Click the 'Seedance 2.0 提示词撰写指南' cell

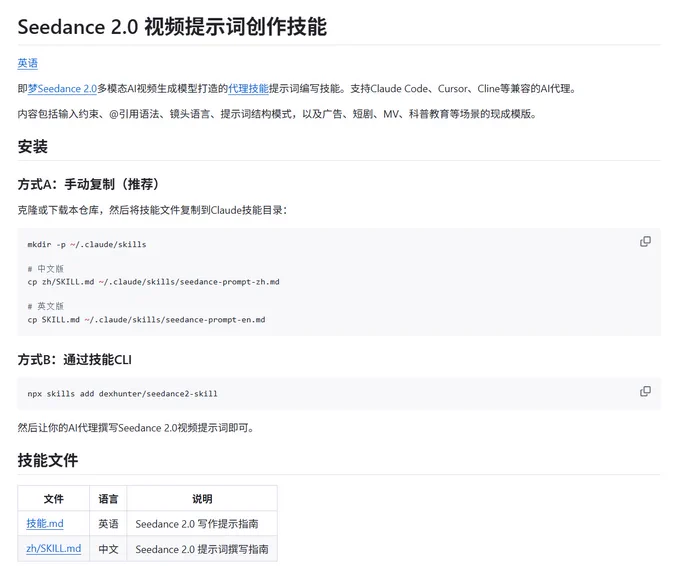coord(202,549)
